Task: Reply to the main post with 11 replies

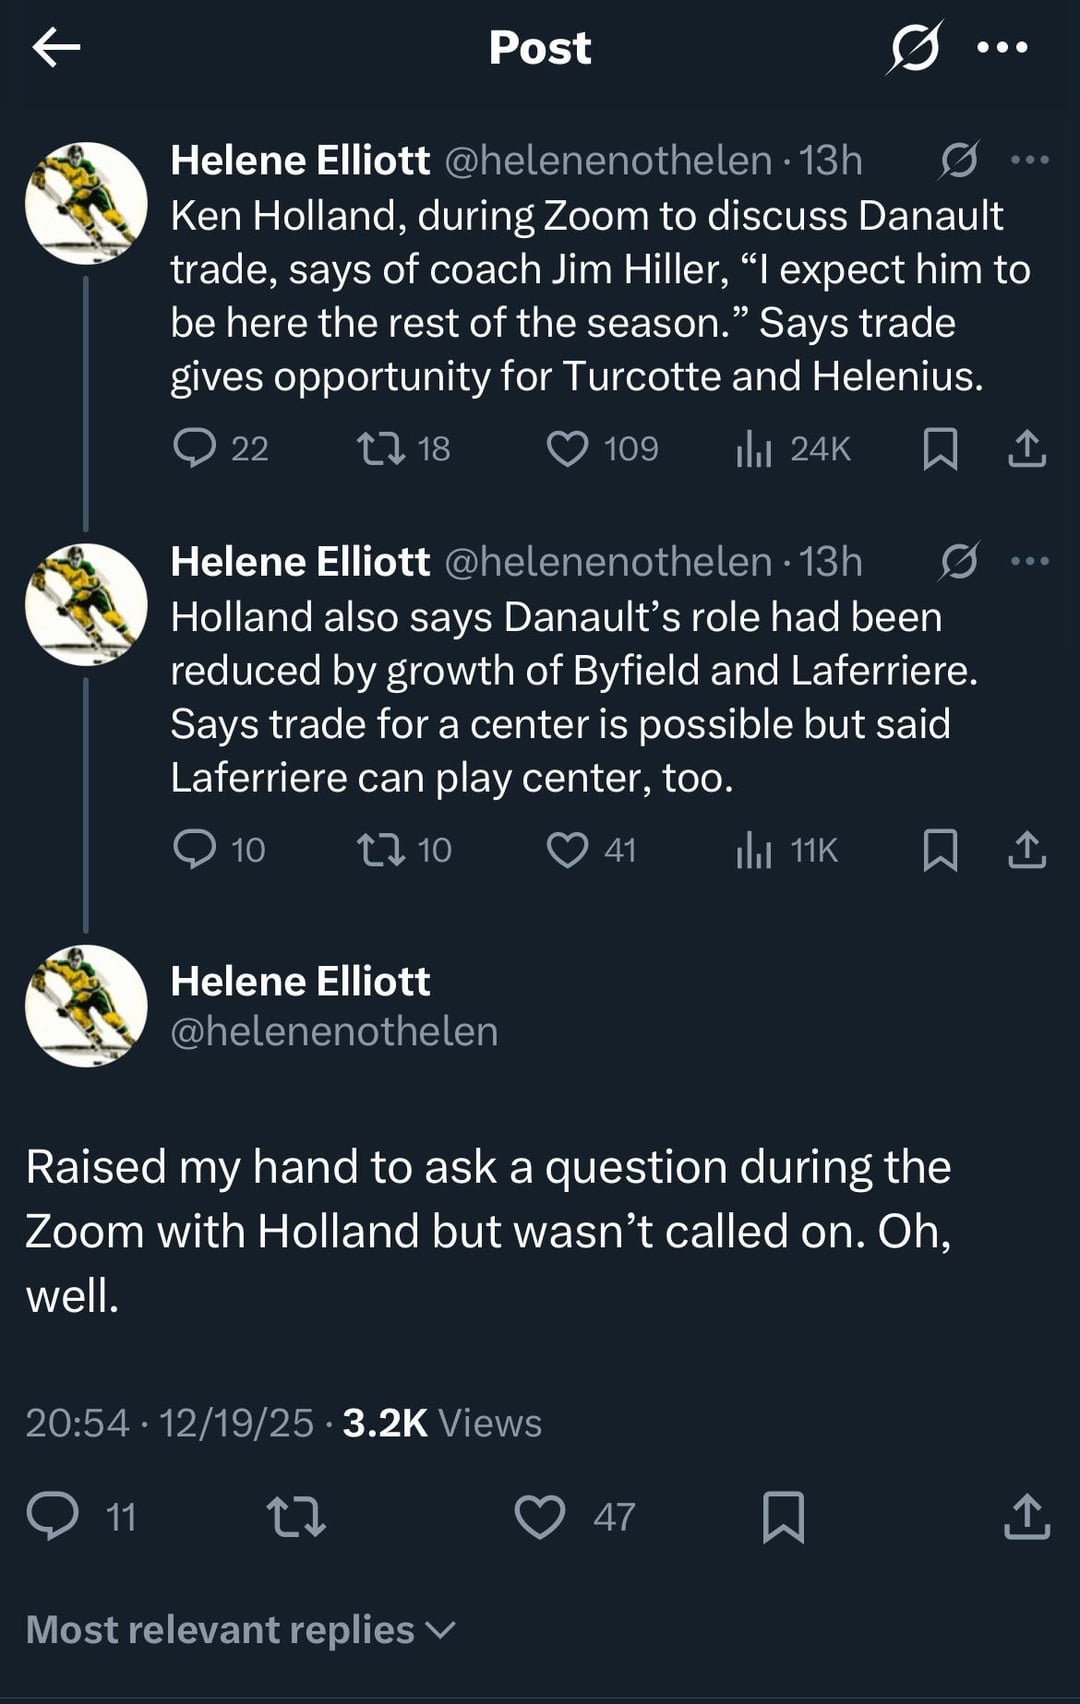Action: pyautogui.click(x=53, y=1516)
